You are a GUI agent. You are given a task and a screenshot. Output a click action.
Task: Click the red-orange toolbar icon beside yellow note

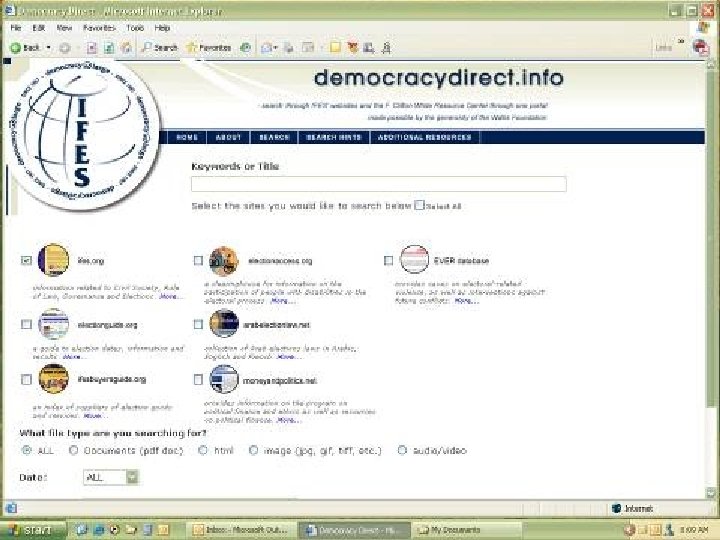click(x=352, y=48)
